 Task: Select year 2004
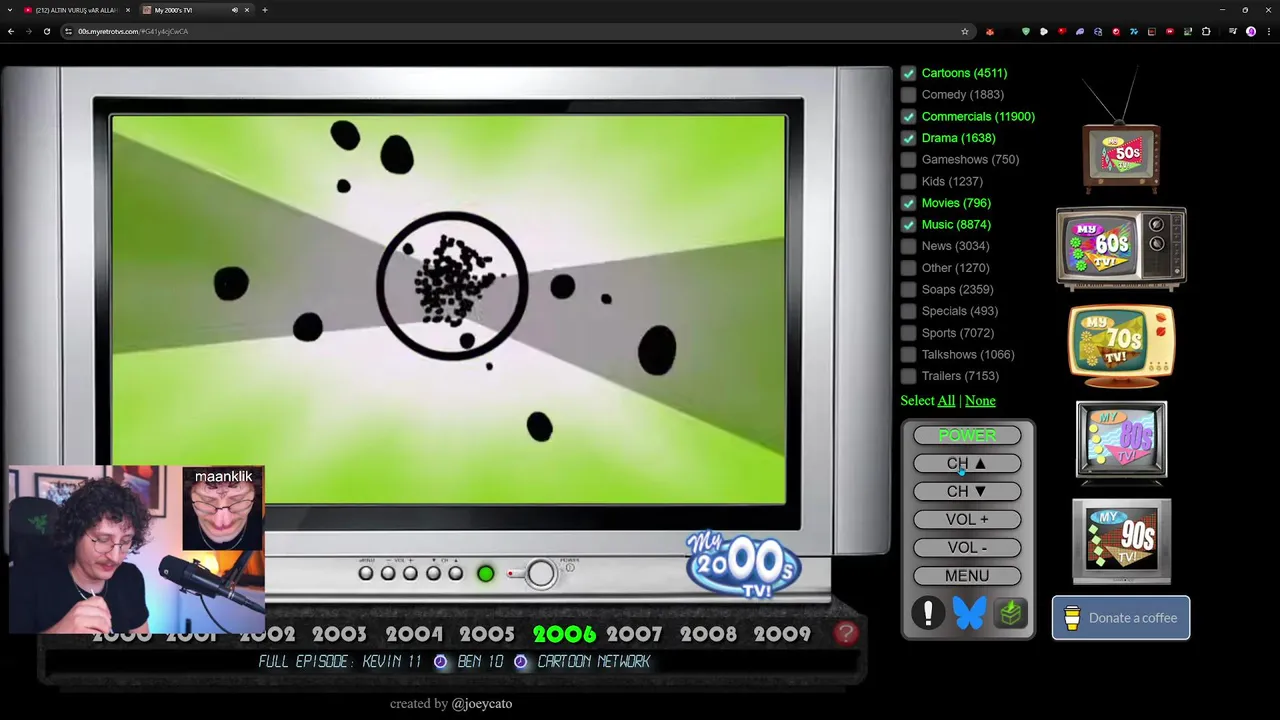click(414, 634)
